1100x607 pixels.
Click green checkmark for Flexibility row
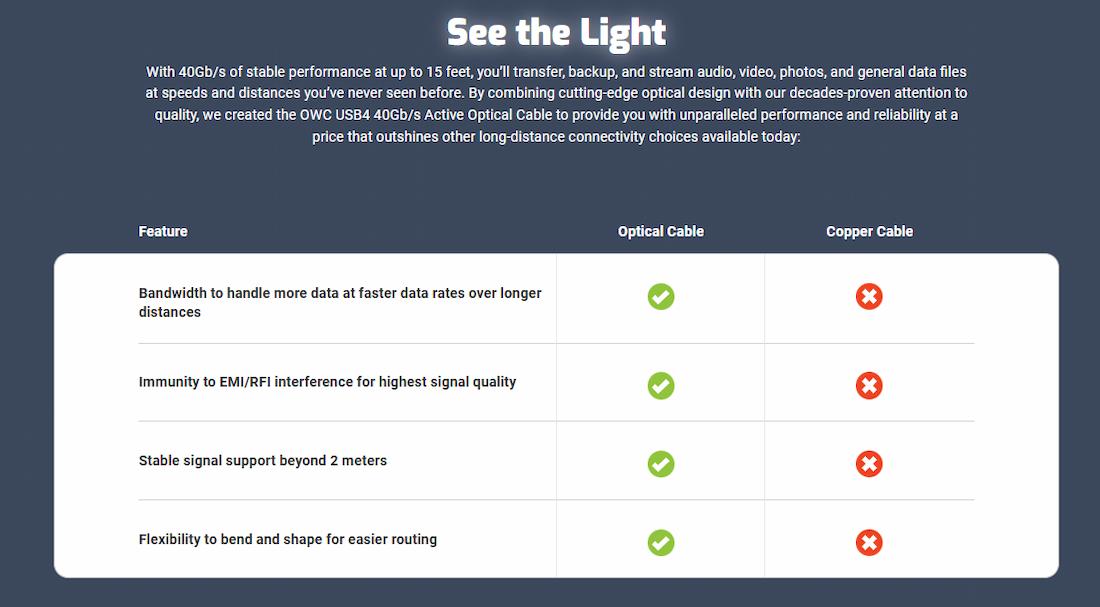[x=661, y=543]
